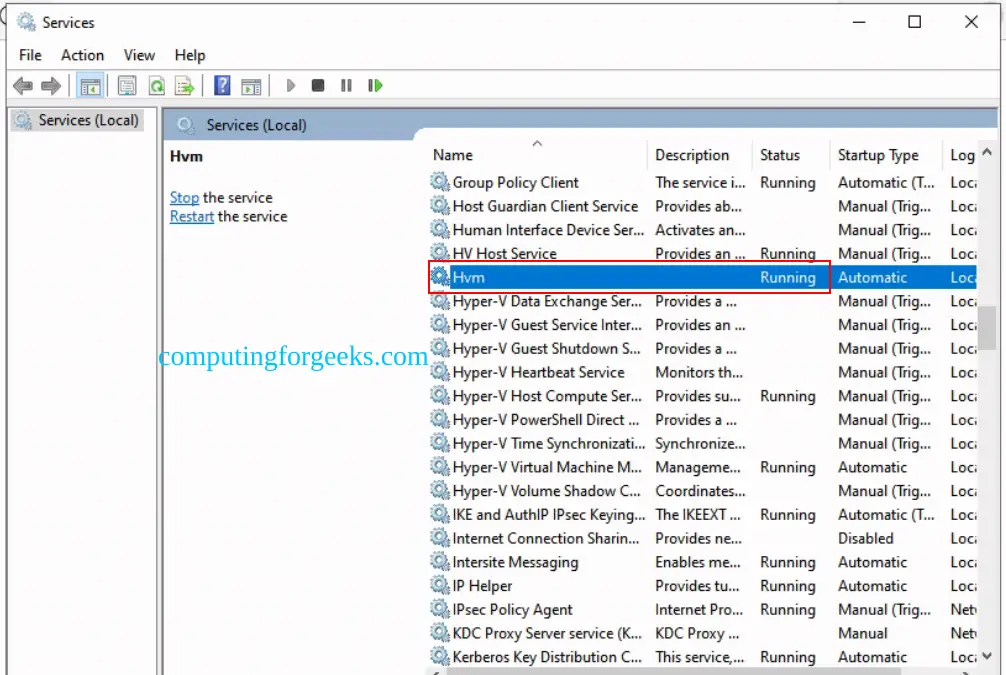Click gear icon of Internet Connection Sharing
Image resolution: width=1006 pixels, height=675 pixels.
pos(439,538)
